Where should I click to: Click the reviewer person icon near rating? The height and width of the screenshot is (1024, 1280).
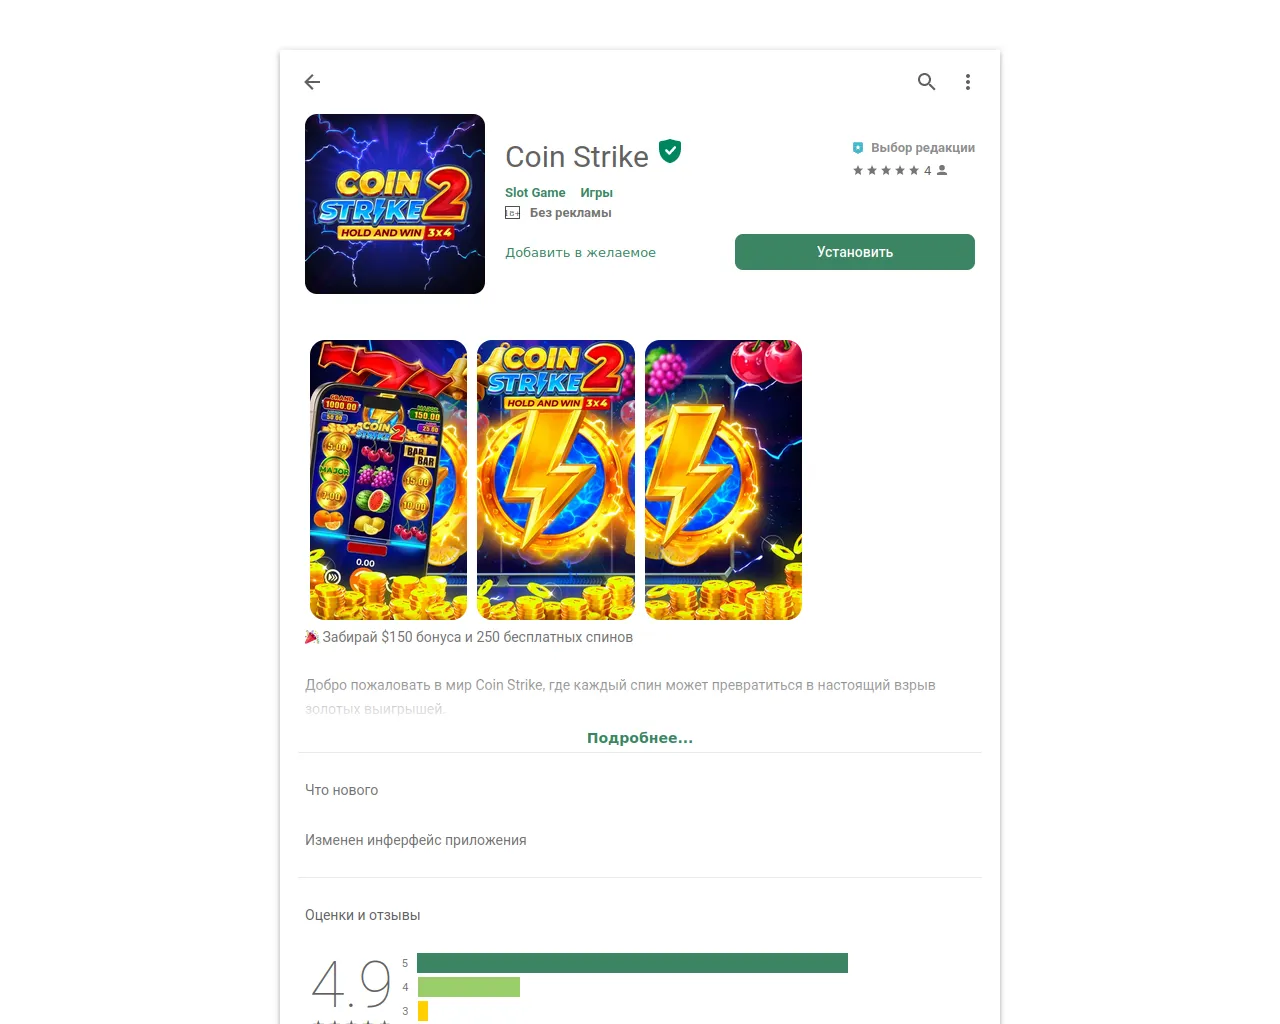point(942,170)
